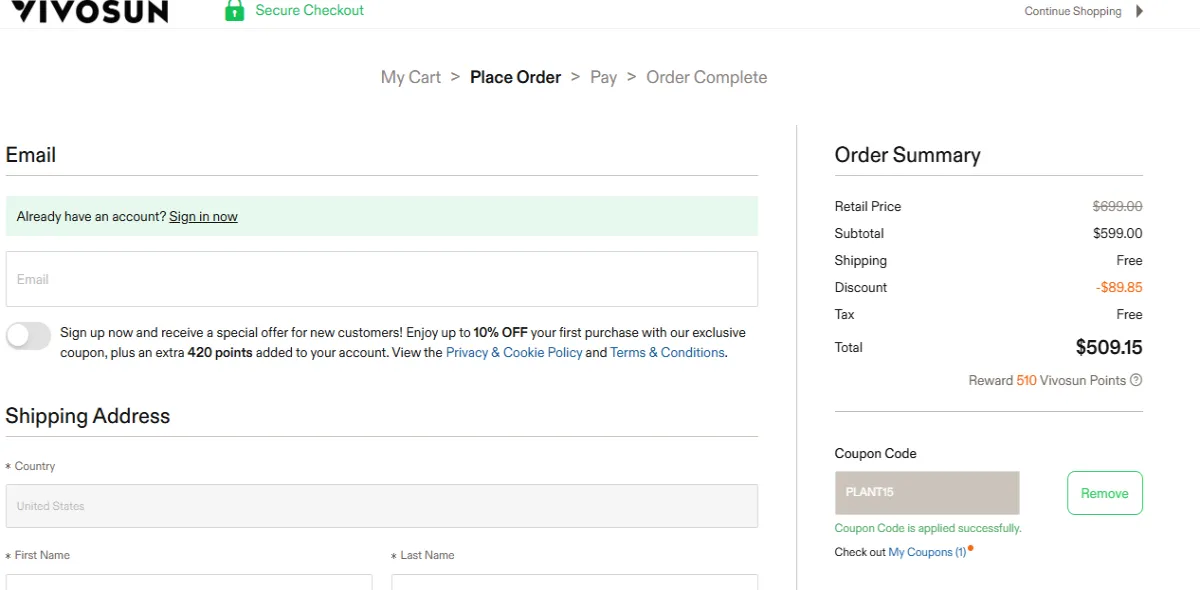
Task: Enable the new customer sign-up offer toggle
Action: pos(28,336)
